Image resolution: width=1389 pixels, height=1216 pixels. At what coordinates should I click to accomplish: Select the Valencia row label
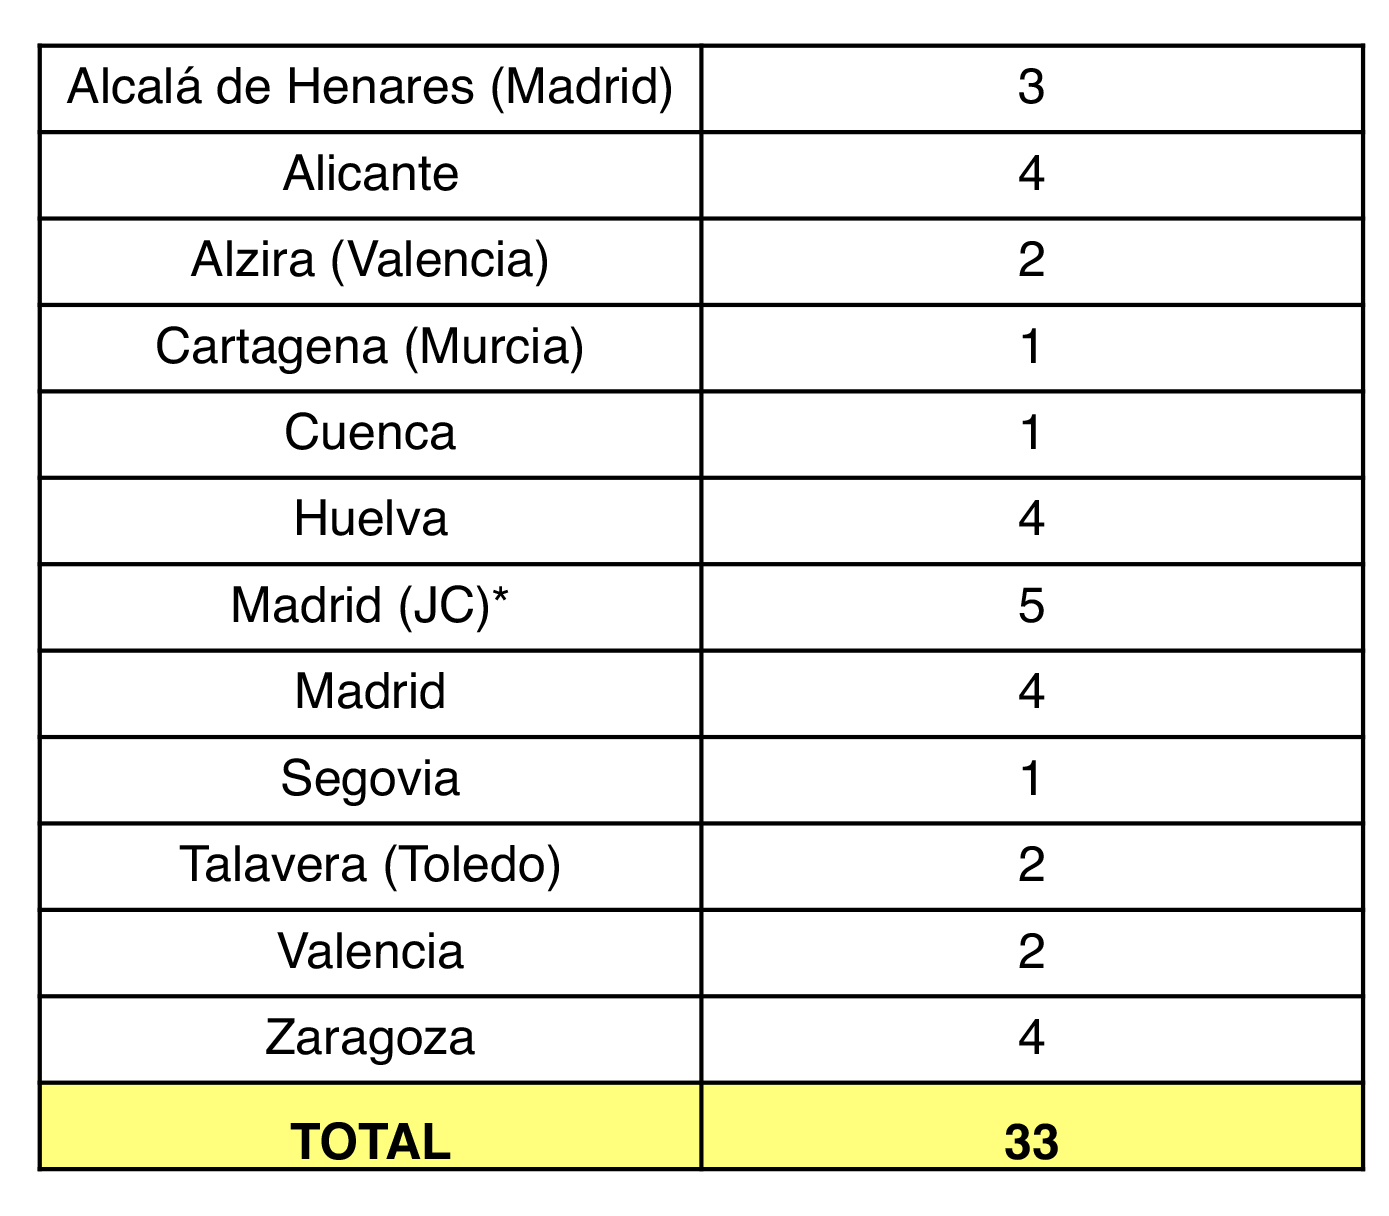(370, 952)
